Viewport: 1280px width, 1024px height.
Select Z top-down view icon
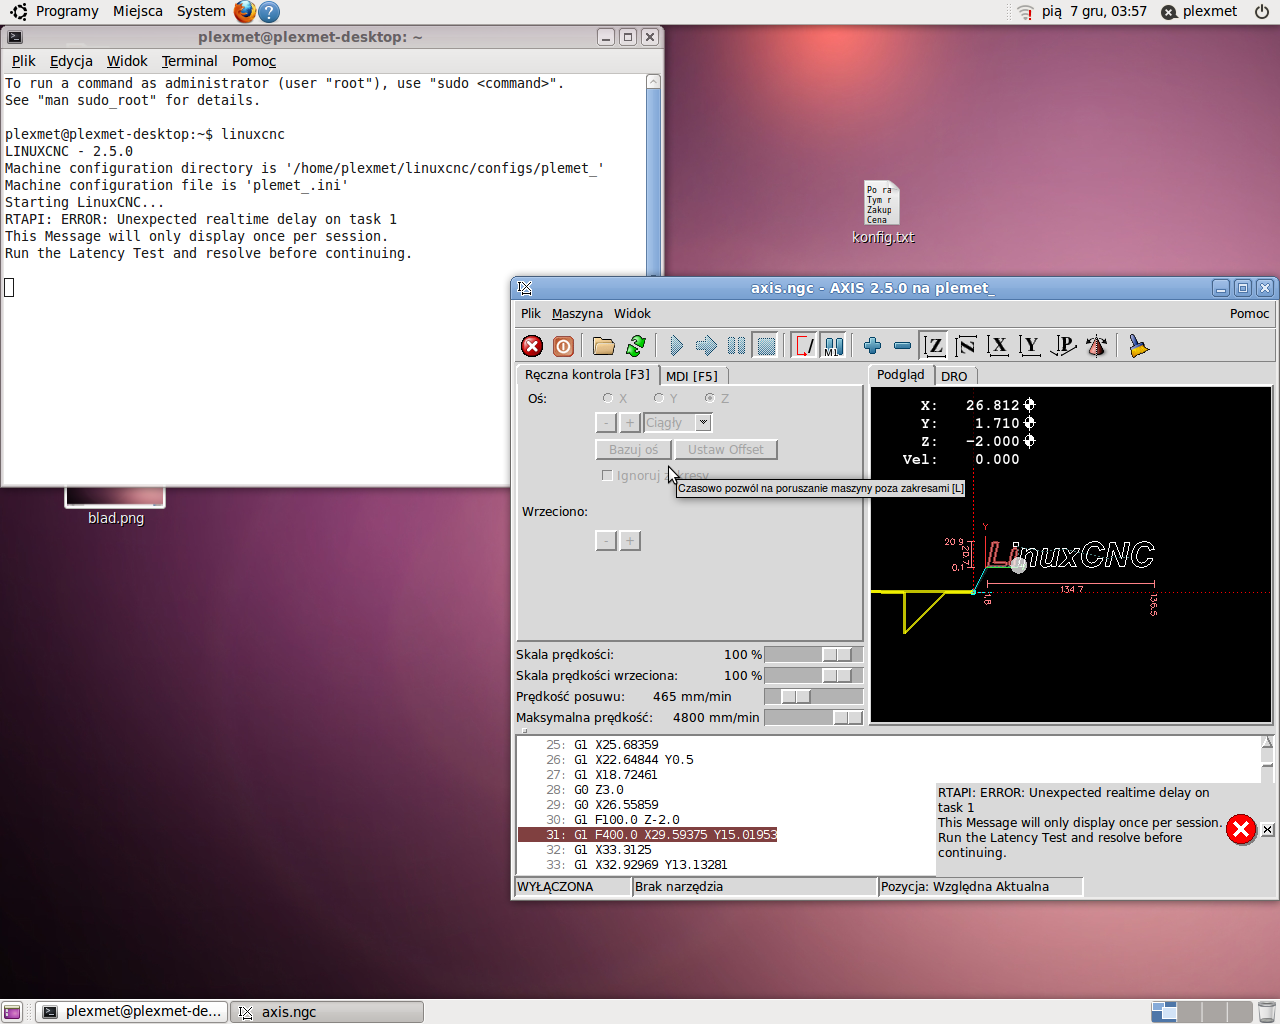click(934, 346)
